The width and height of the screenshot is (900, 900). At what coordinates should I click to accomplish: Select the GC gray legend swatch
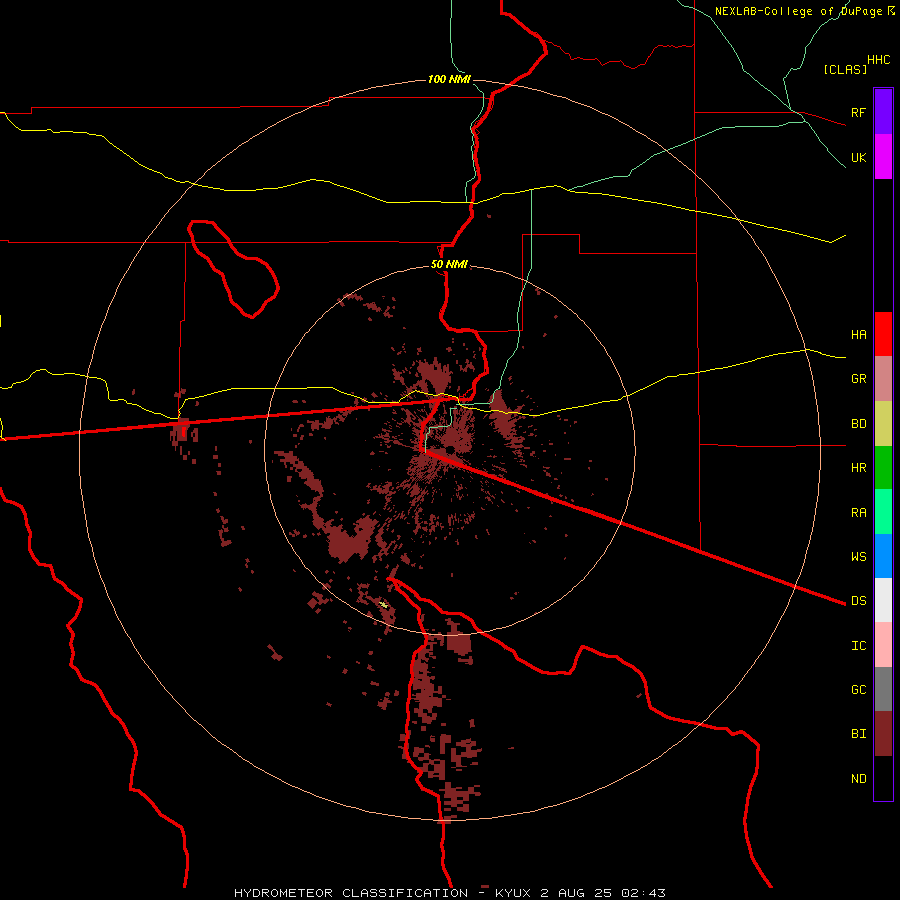[x=883, y=689]
